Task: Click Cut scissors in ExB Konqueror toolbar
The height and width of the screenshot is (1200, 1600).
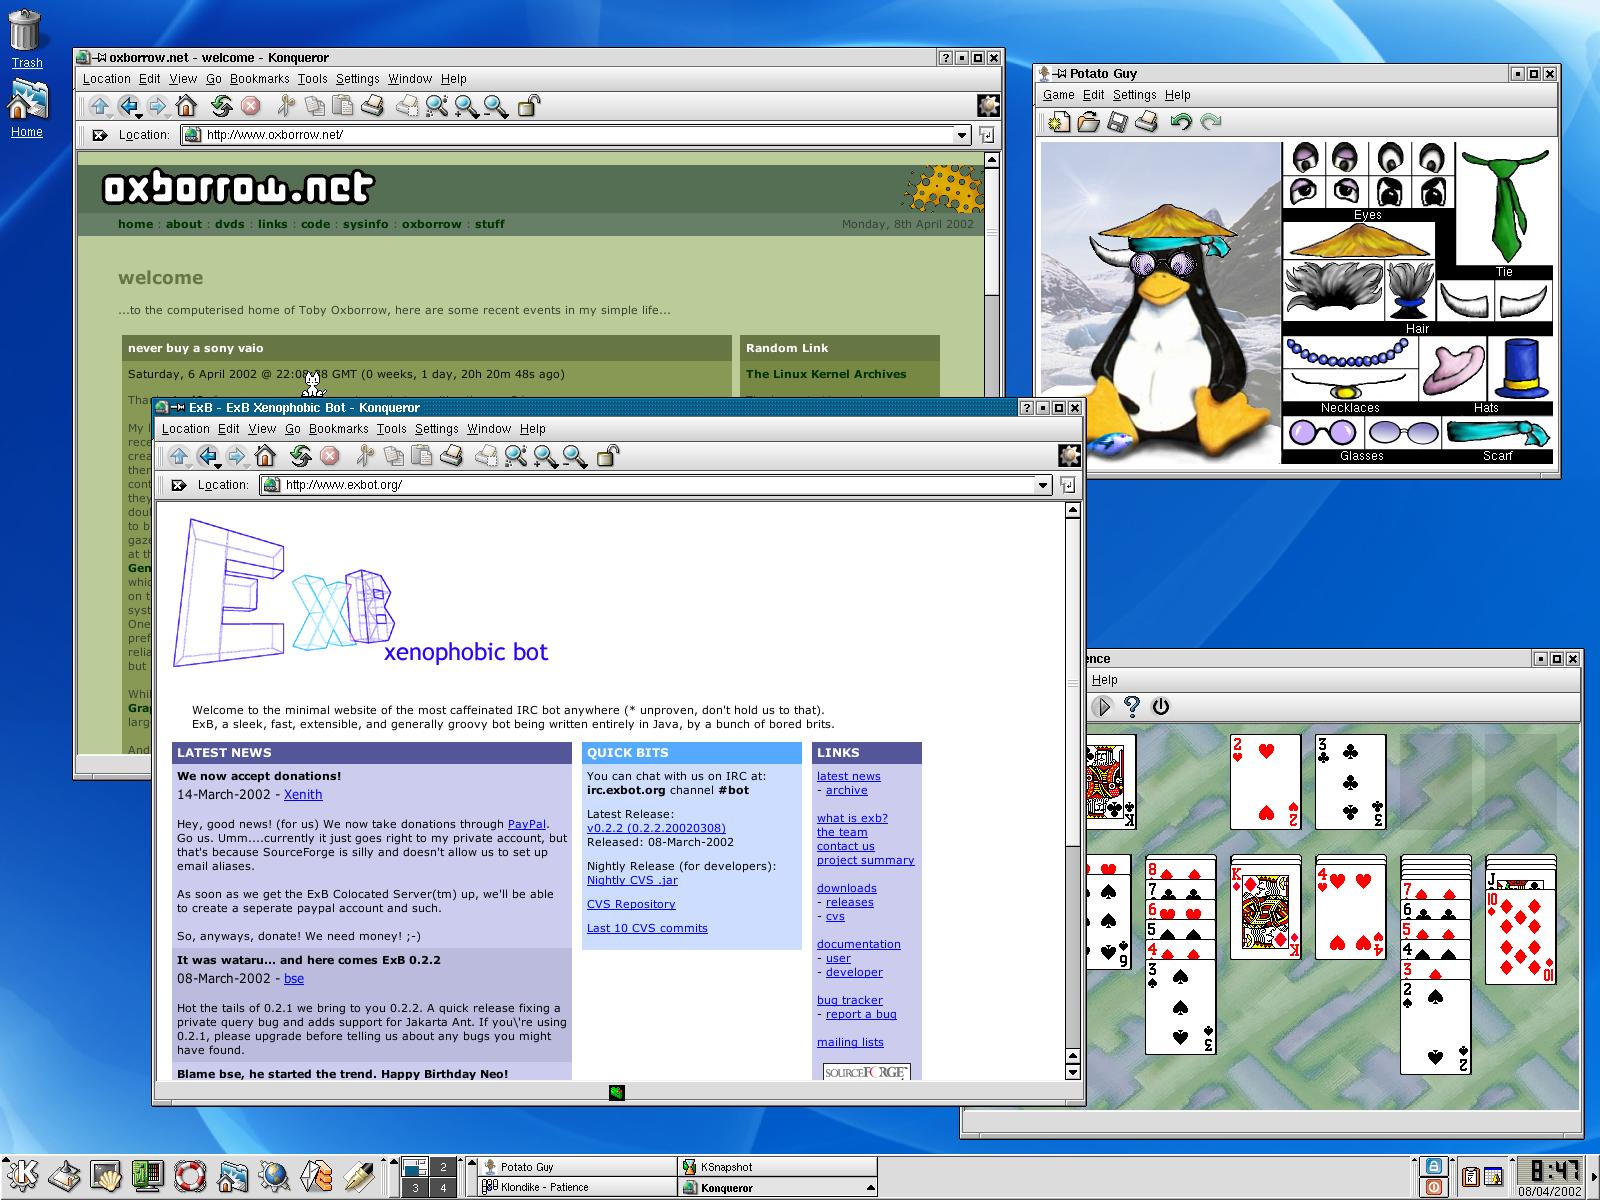Action: pos(365,457)
